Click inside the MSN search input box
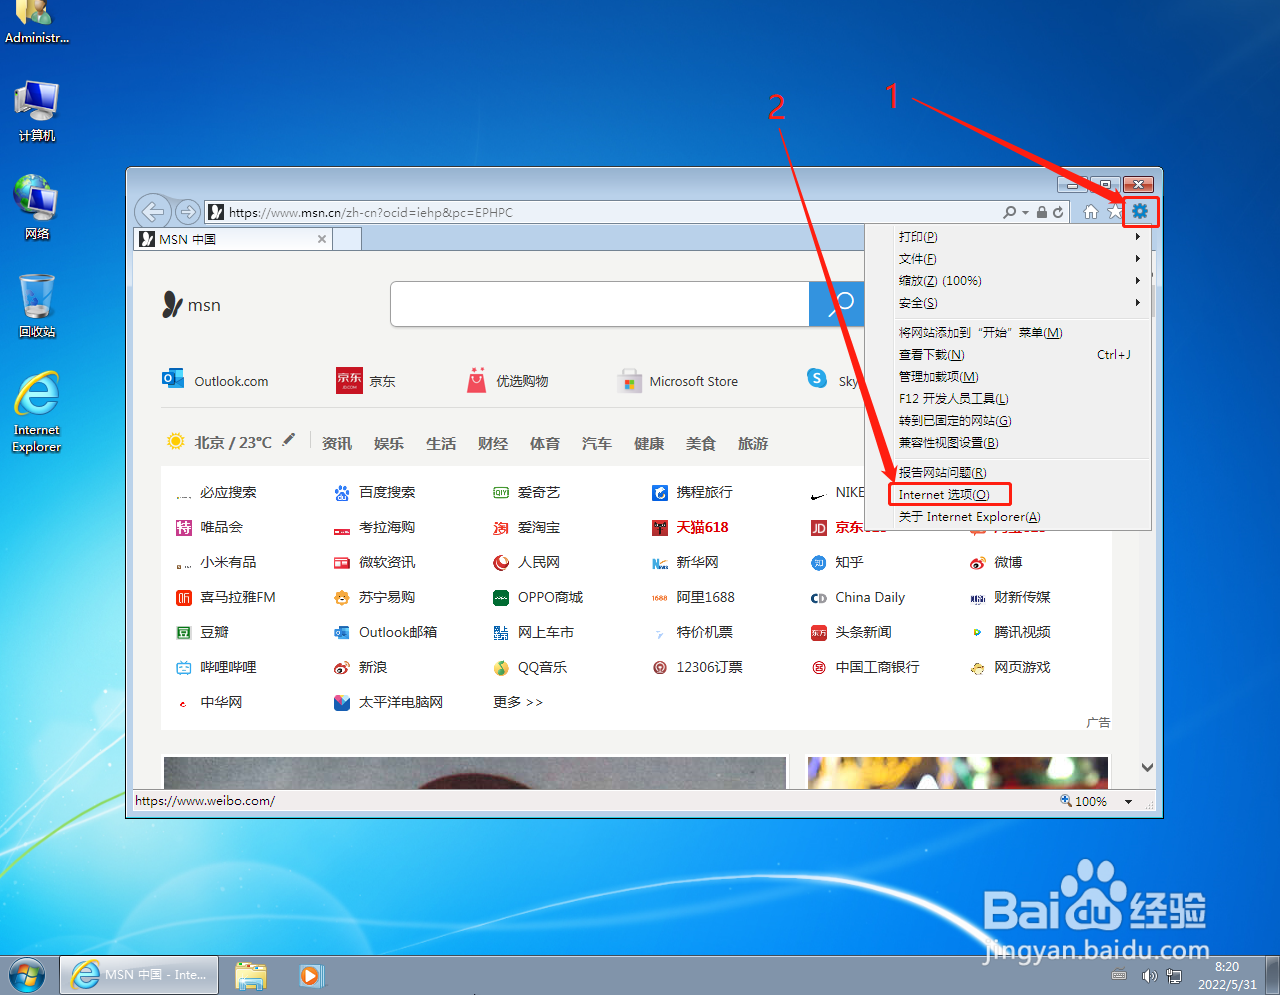 (599, 304)
